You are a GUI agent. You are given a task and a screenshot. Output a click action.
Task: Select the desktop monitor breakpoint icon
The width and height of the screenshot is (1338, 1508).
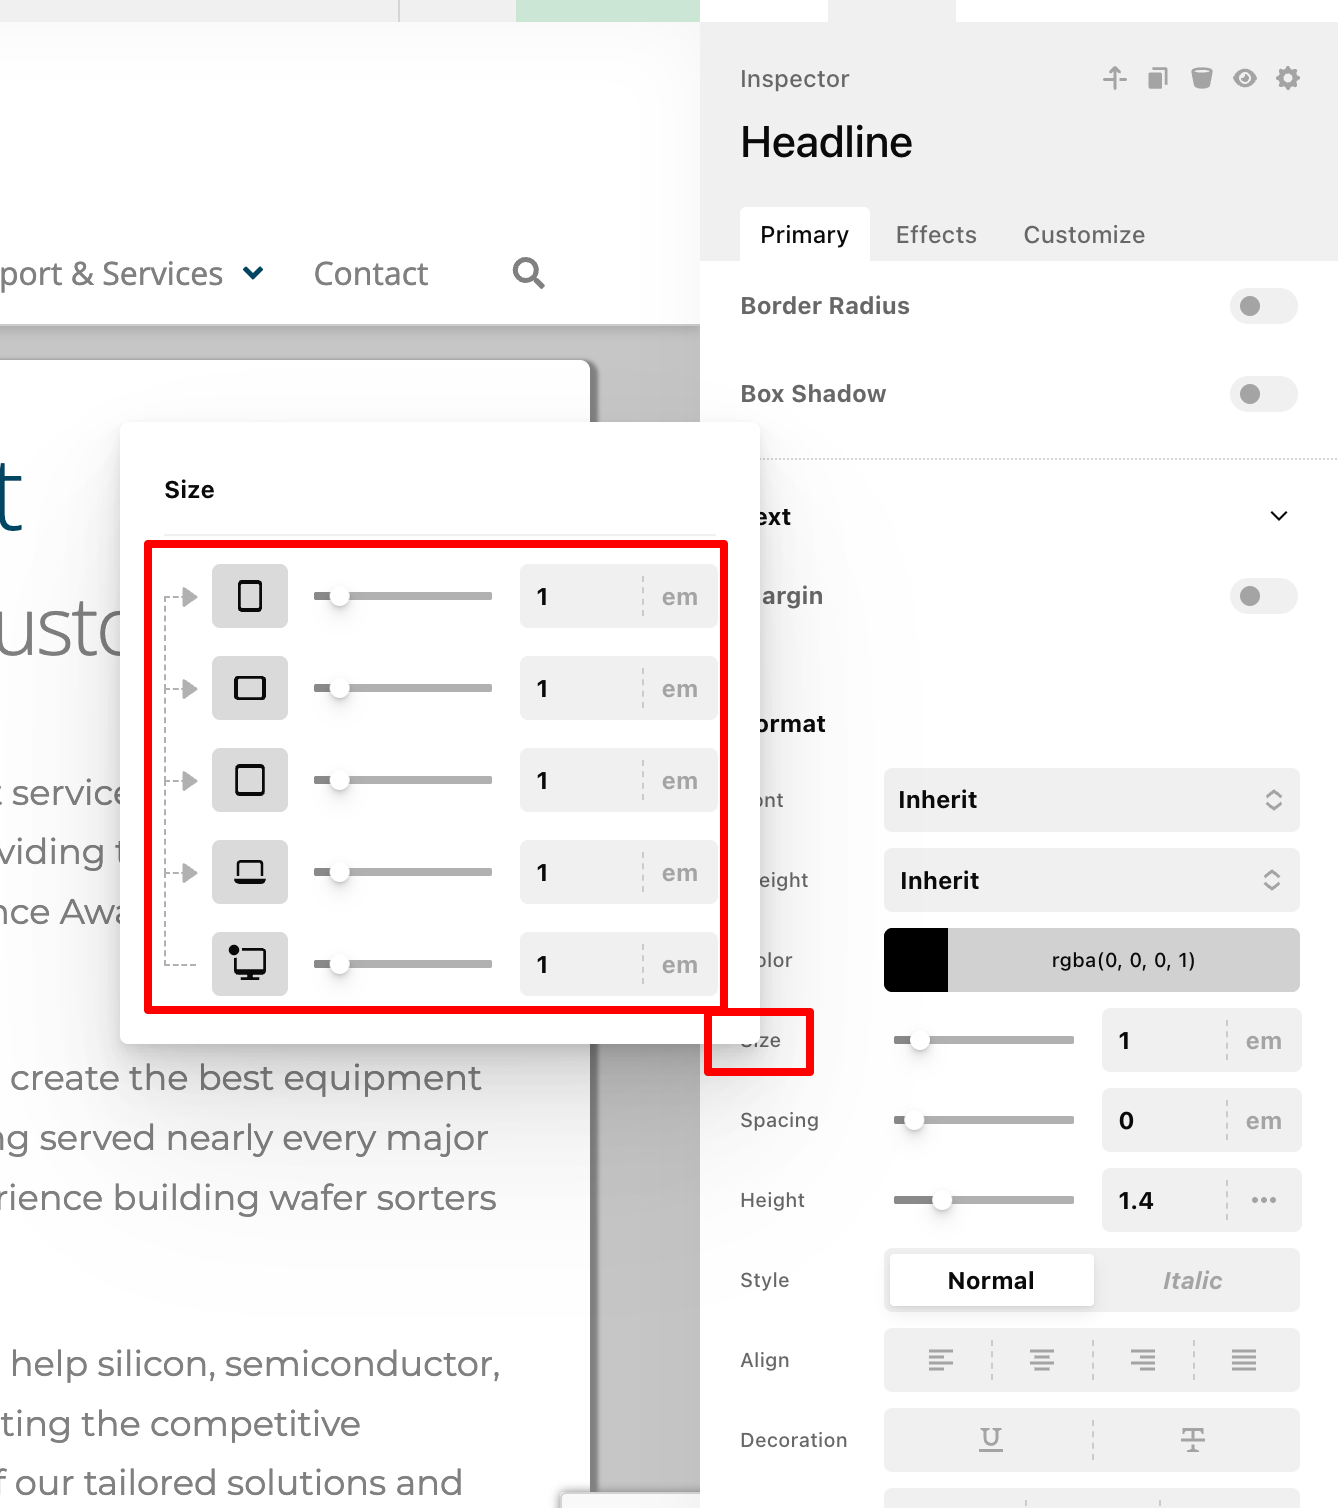tap(250, 964)
